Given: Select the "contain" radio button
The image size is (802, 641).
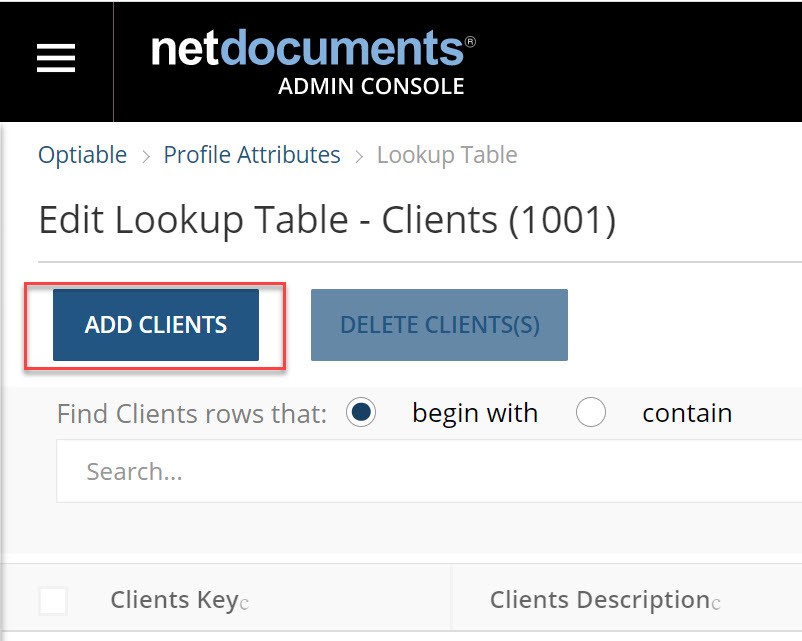Looking at the screenshot, I should (590, 412).
